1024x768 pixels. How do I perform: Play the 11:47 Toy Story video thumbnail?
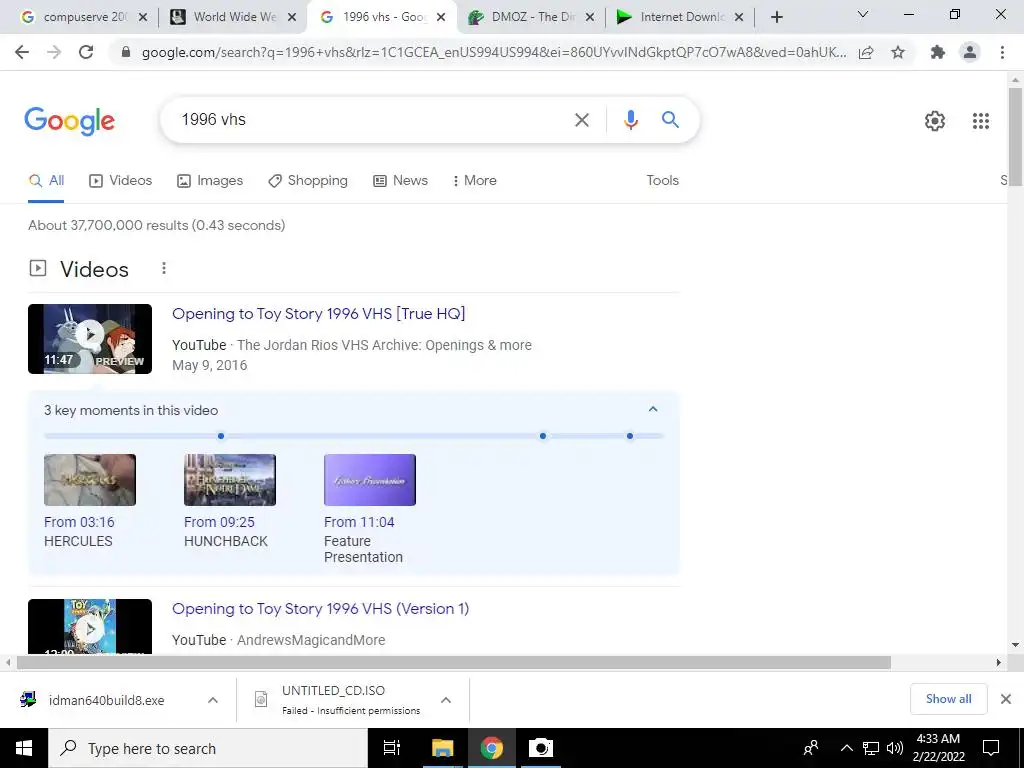click(x=90, y=339)
